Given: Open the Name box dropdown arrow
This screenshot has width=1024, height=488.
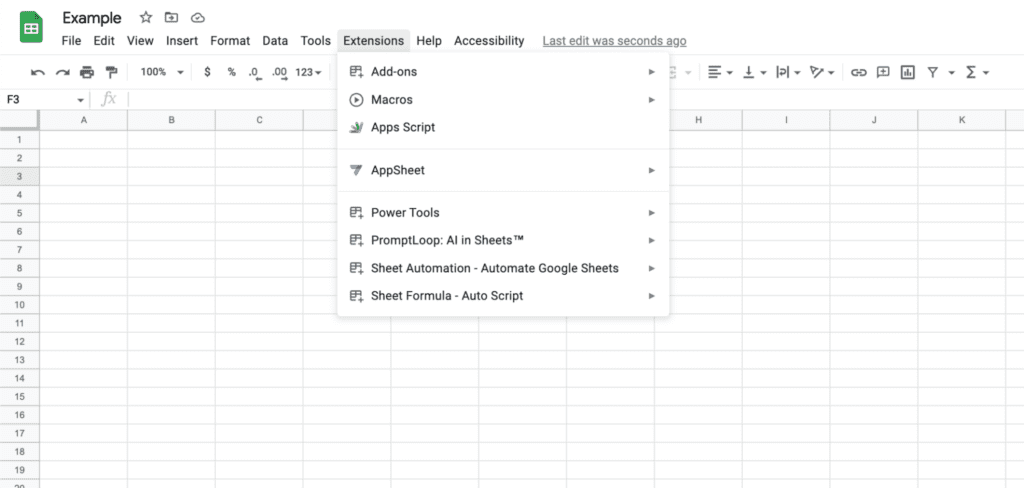Looking at the screenshot, I should [80, 101].
